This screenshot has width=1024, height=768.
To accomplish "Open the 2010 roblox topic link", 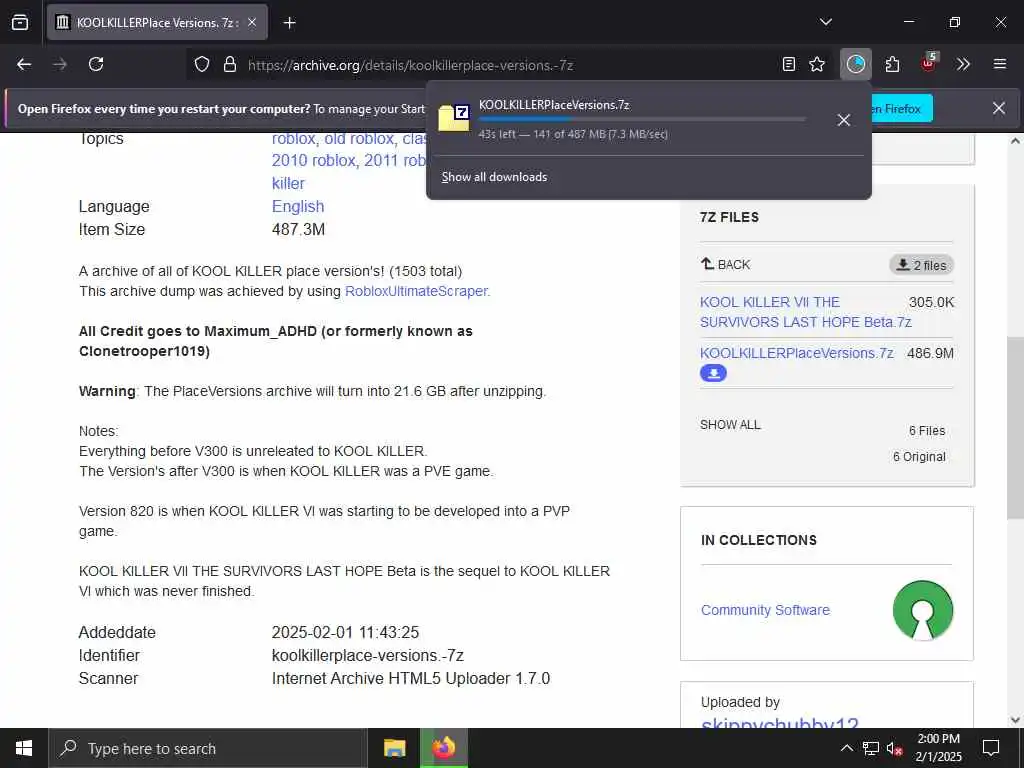I will pyautogui.click(x=313, y=161).
